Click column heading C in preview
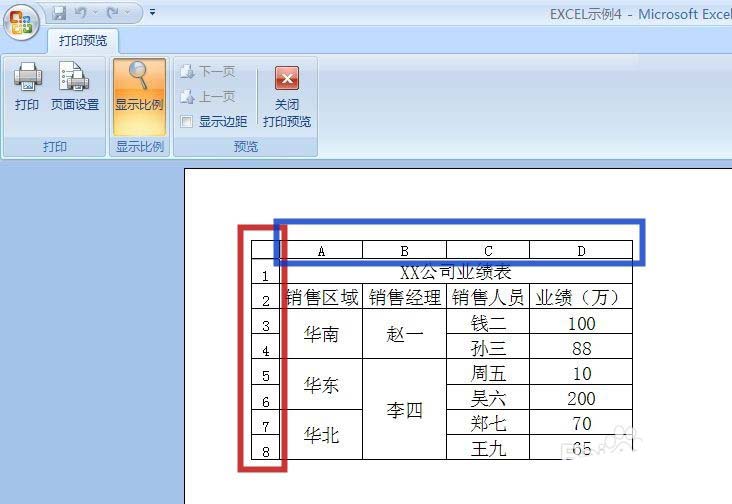 [488, 251]
